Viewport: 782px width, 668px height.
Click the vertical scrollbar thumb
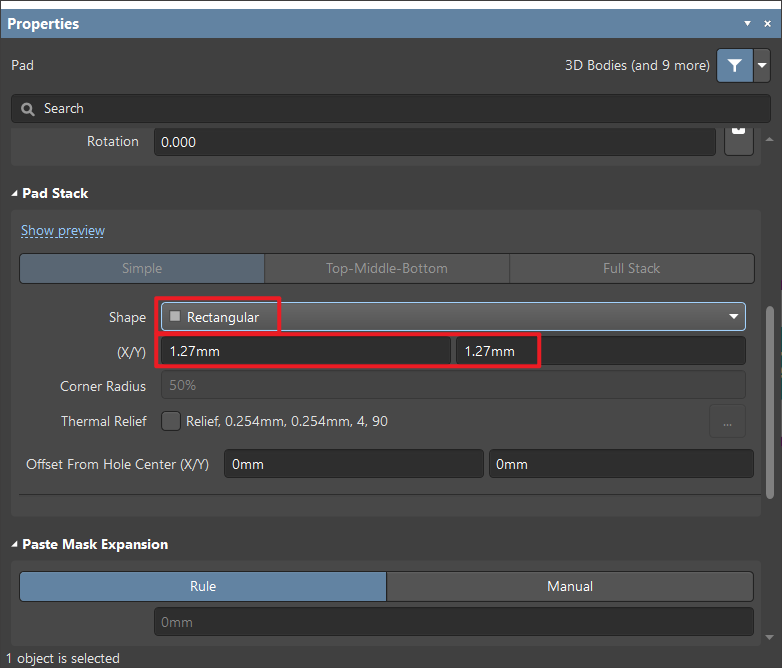click(x=770, y=401)
